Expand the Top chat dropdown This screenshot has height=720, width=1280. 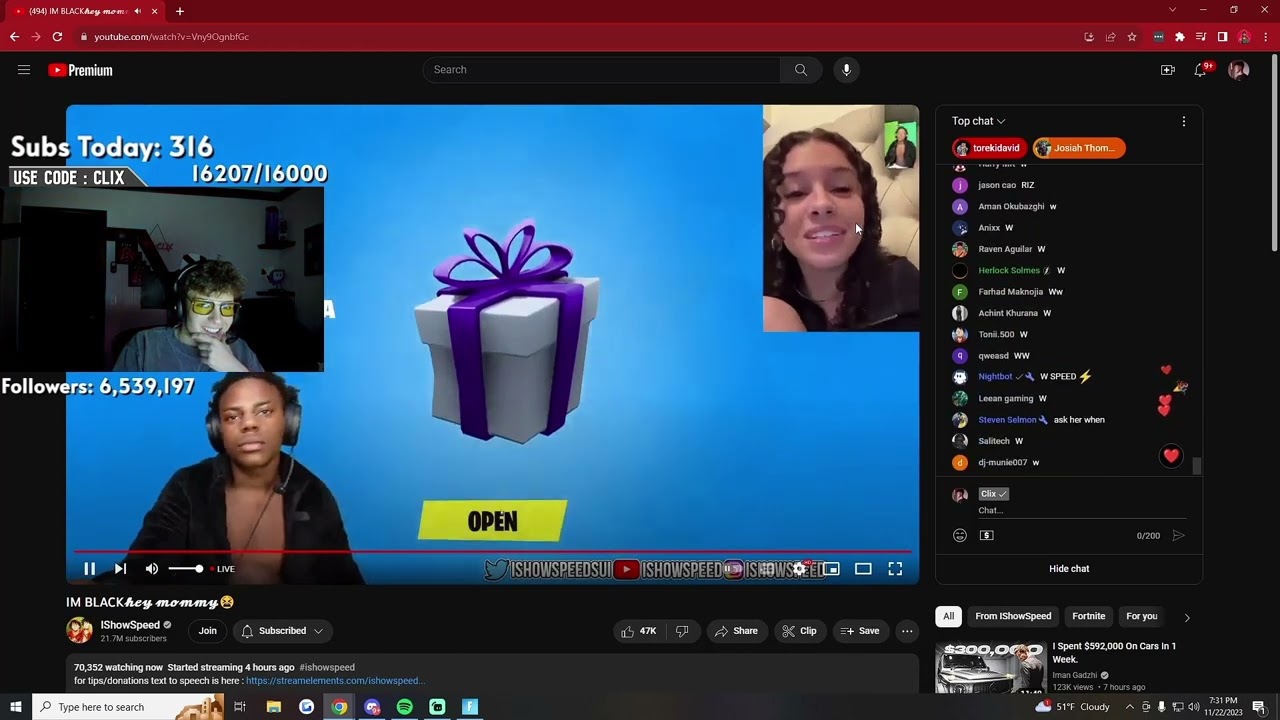979,121
